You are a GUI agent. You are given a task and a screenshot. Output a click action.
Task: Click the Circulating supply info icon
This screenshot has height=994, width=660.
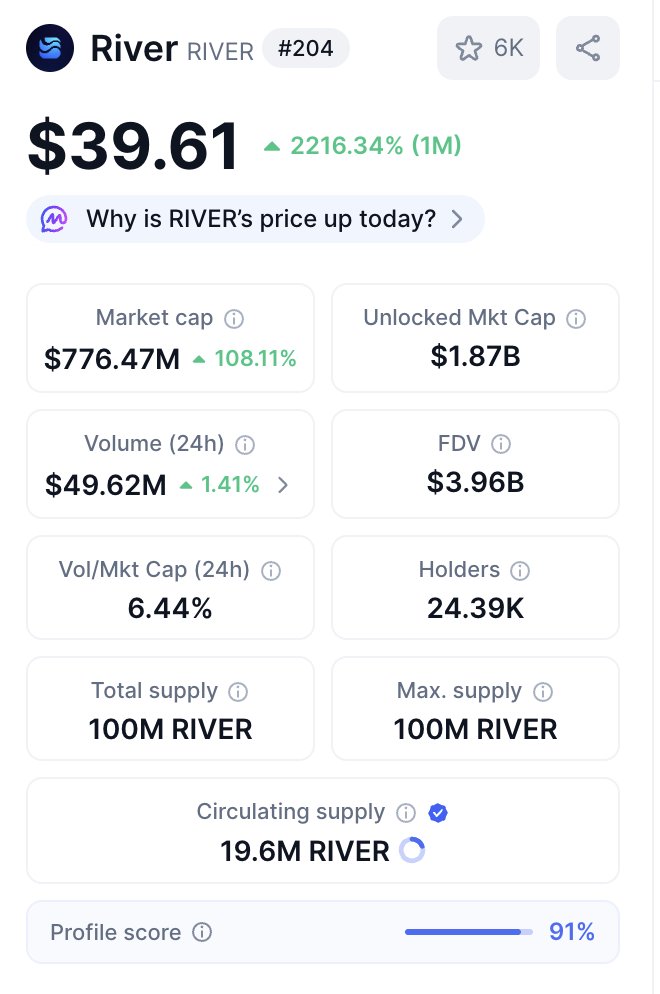pyautogui.click(x=406, y=813)
